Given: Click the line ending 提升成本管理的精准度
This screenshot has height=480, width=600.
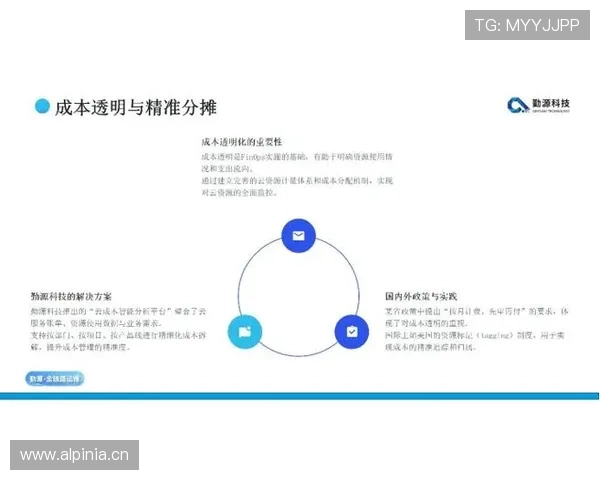Looking at the screenshot, I should tap(81, 347).
